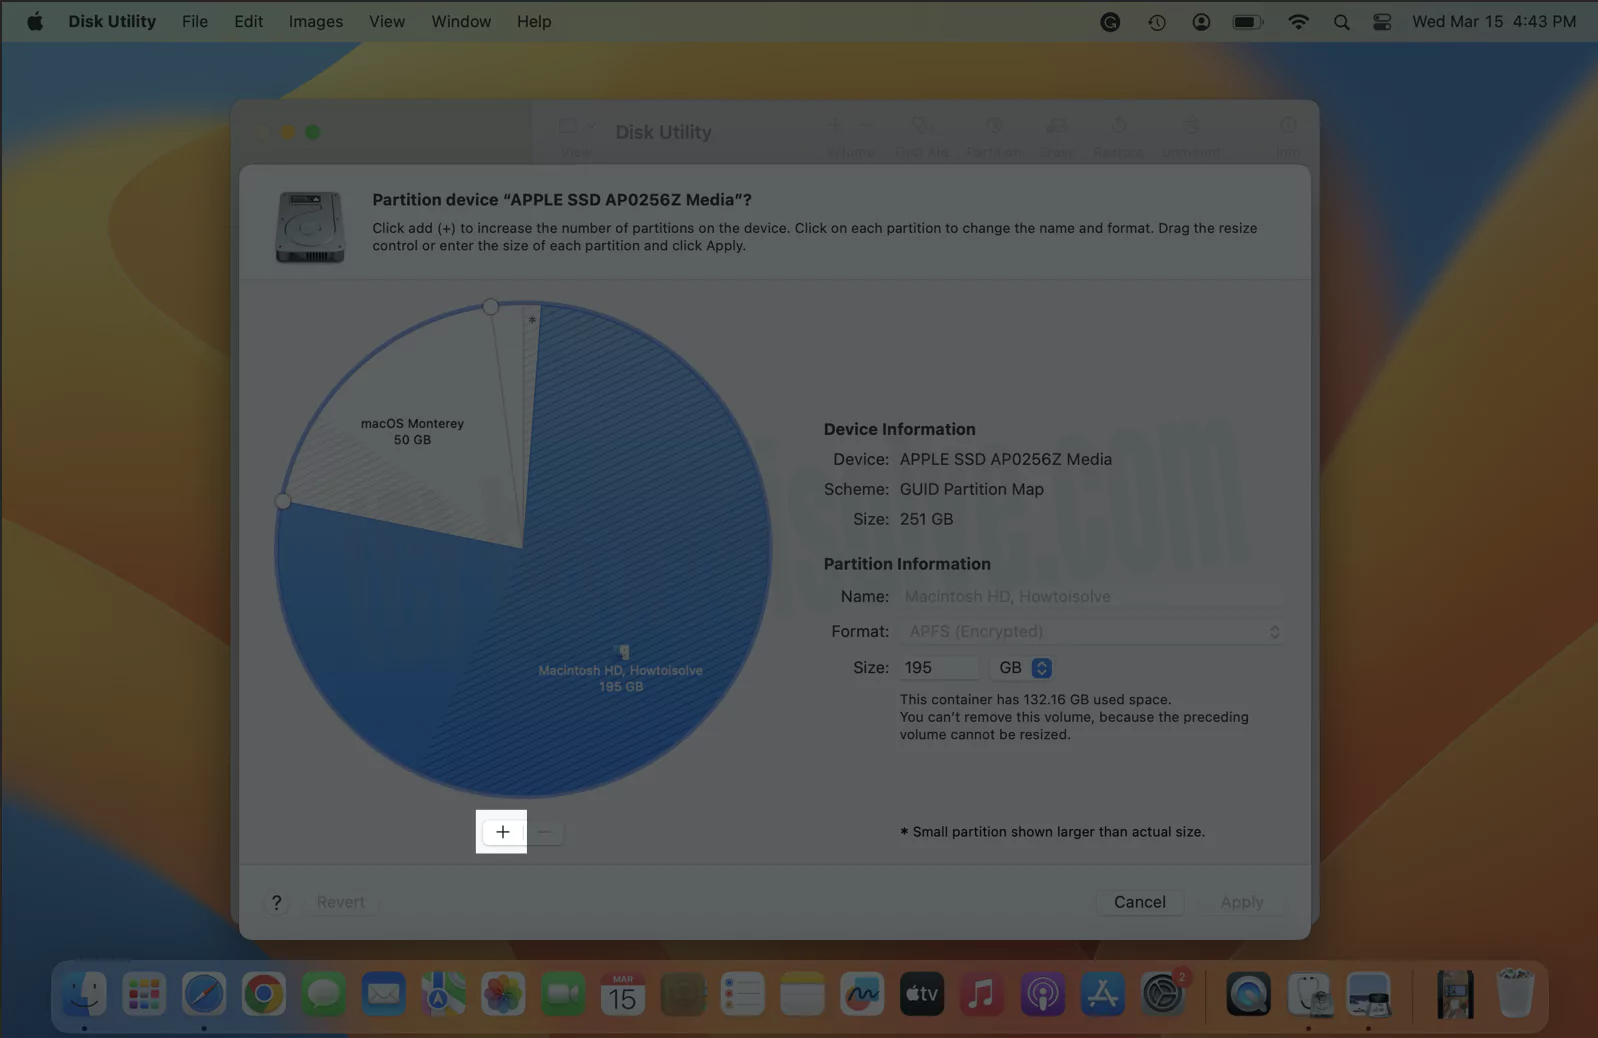Grab the left resize handle on pie chart
The image size is (1598, 1038).
(x=283, y=500)
